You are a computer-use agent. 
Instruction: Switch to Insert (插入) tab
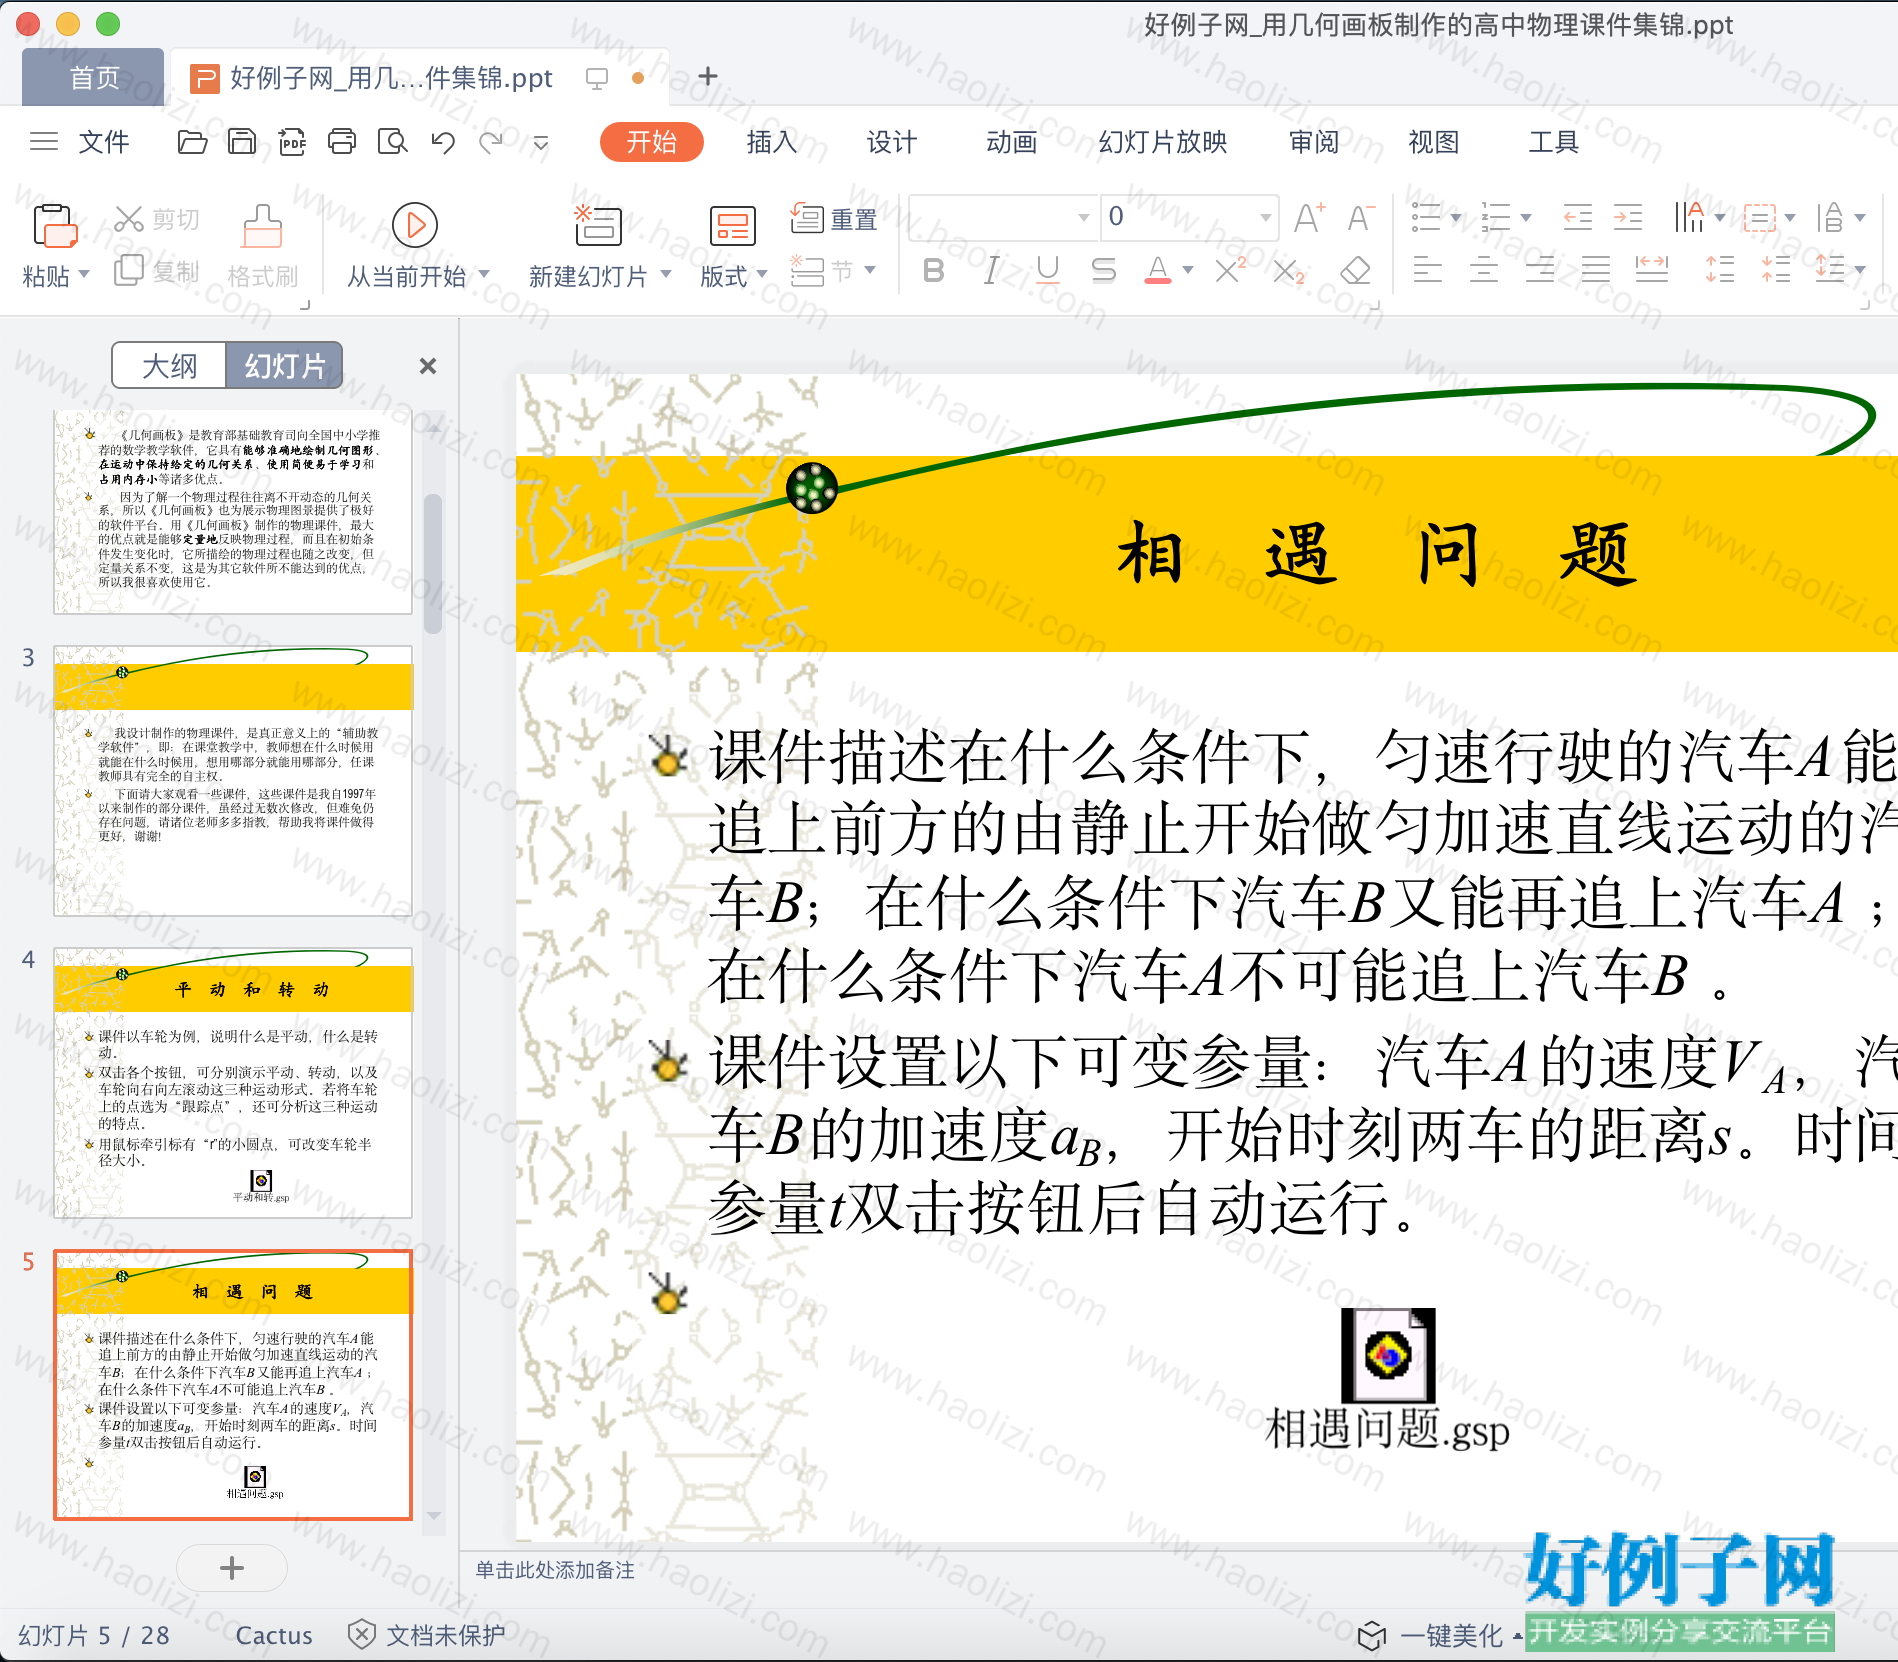[x=771, y=142]
